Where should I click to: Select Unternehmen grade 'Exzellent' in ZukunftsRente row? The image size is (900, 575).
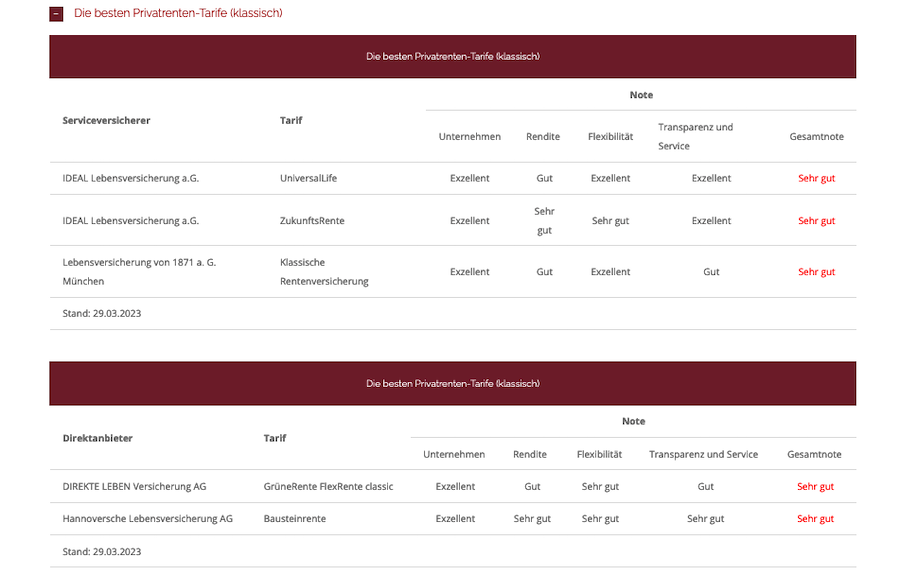[470, 221]
